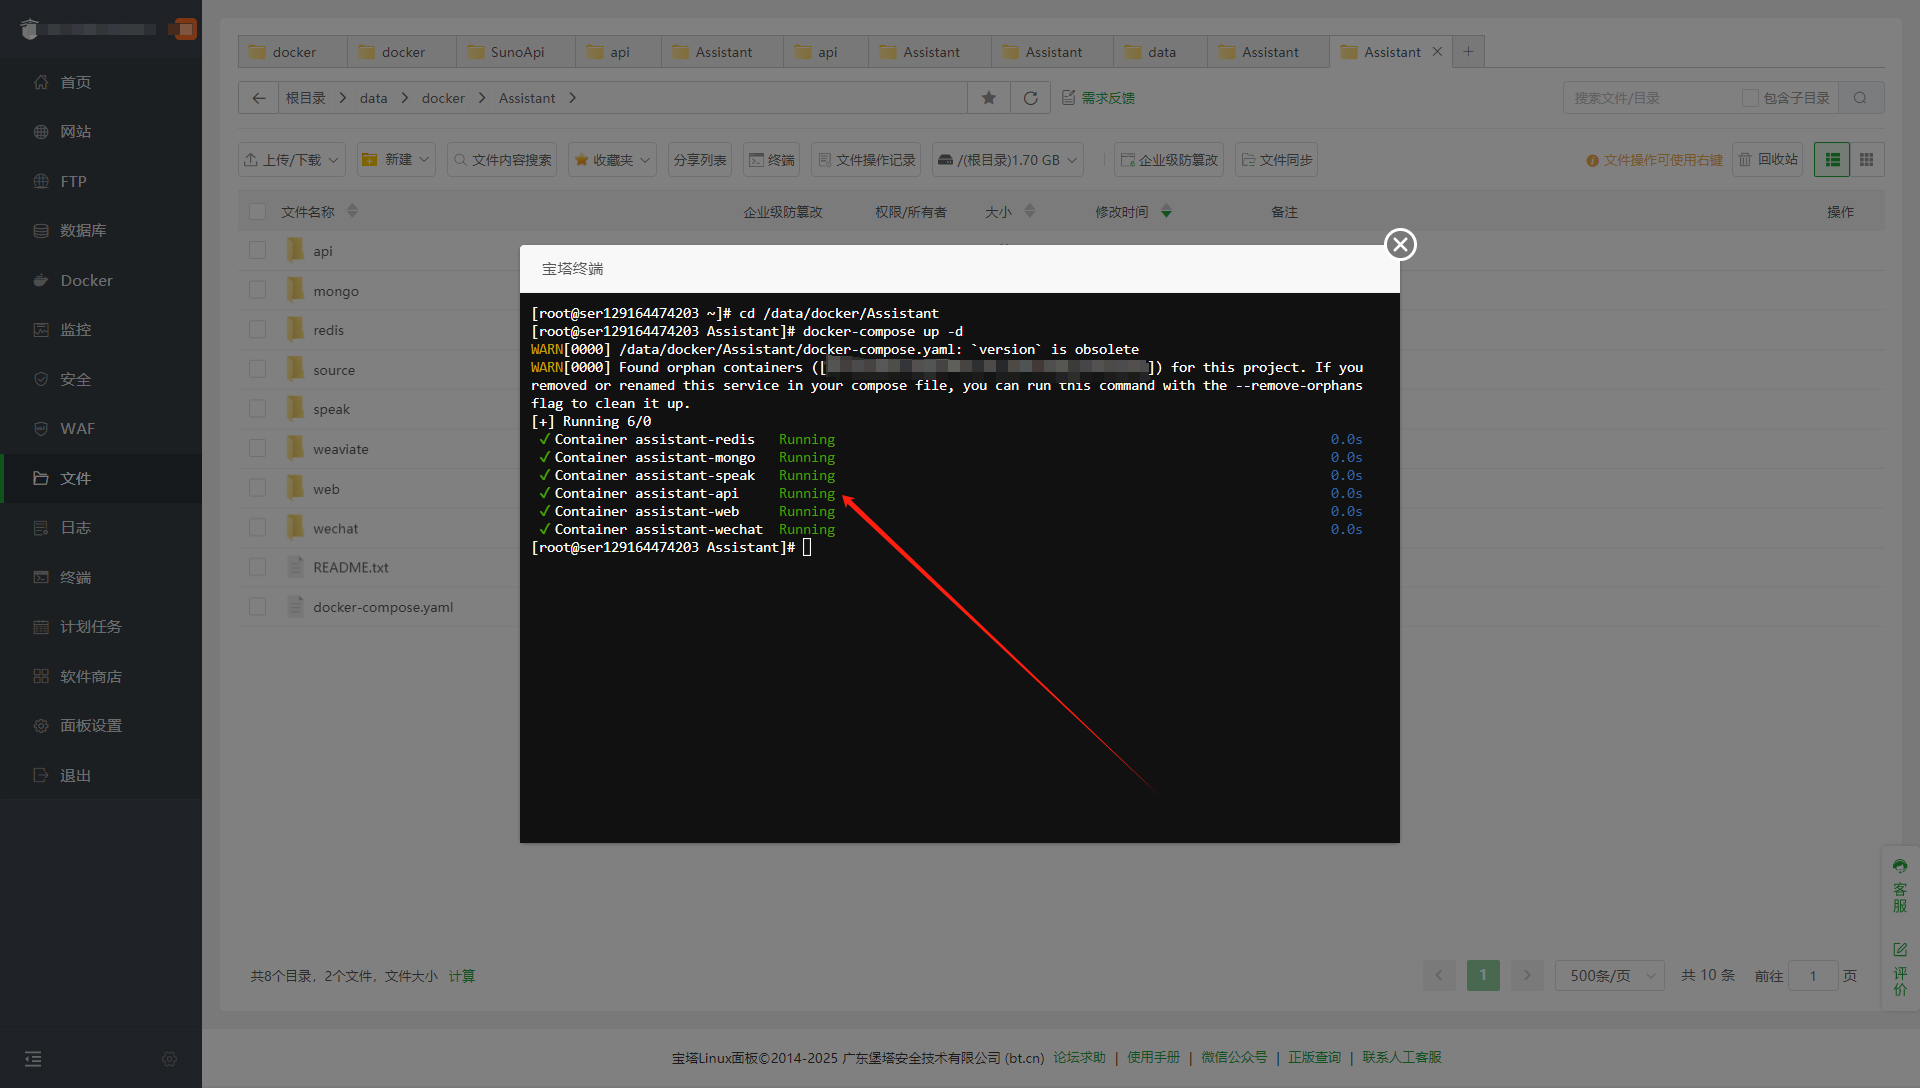Click the 面板设置 panel settings icon
The image size is (1920, 1088).
[41, 725]
